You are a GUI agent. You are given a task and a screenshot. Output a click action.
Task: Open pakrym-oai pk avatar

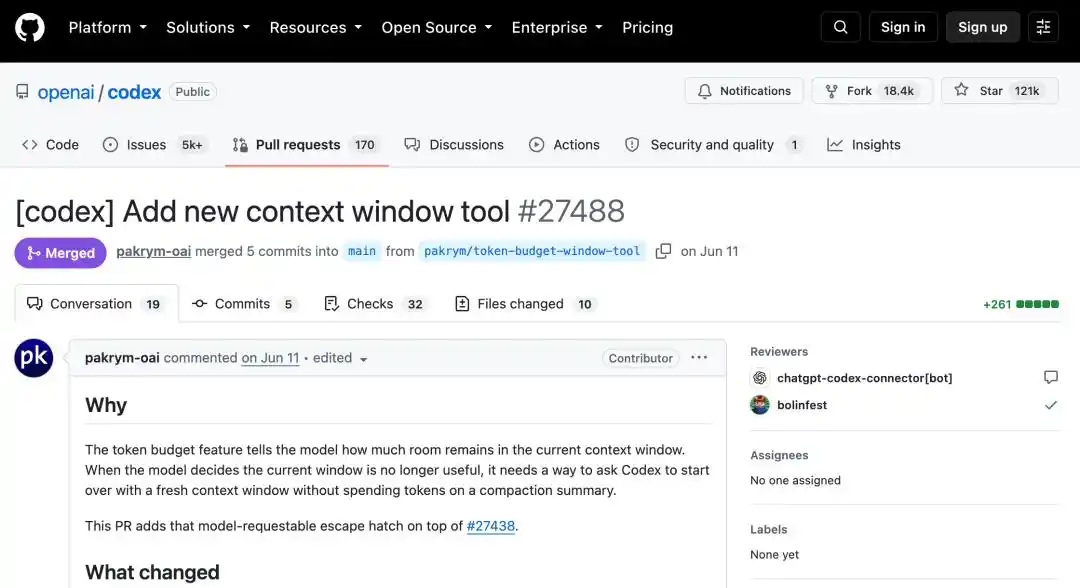pos(34,358)
